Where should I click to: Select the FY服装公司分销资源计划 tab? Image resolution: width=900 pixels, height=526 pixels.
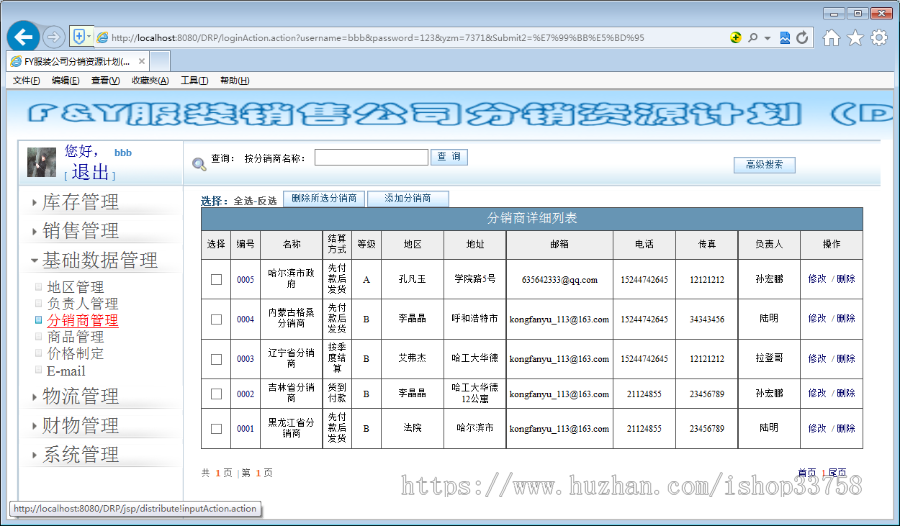pyautogui.click(x=78, y=61)
